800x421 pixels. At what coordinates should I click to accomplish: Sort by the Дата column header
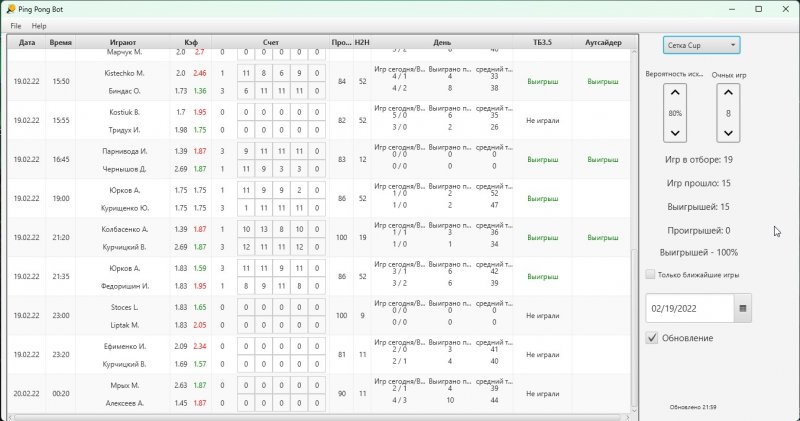point(27,43)
